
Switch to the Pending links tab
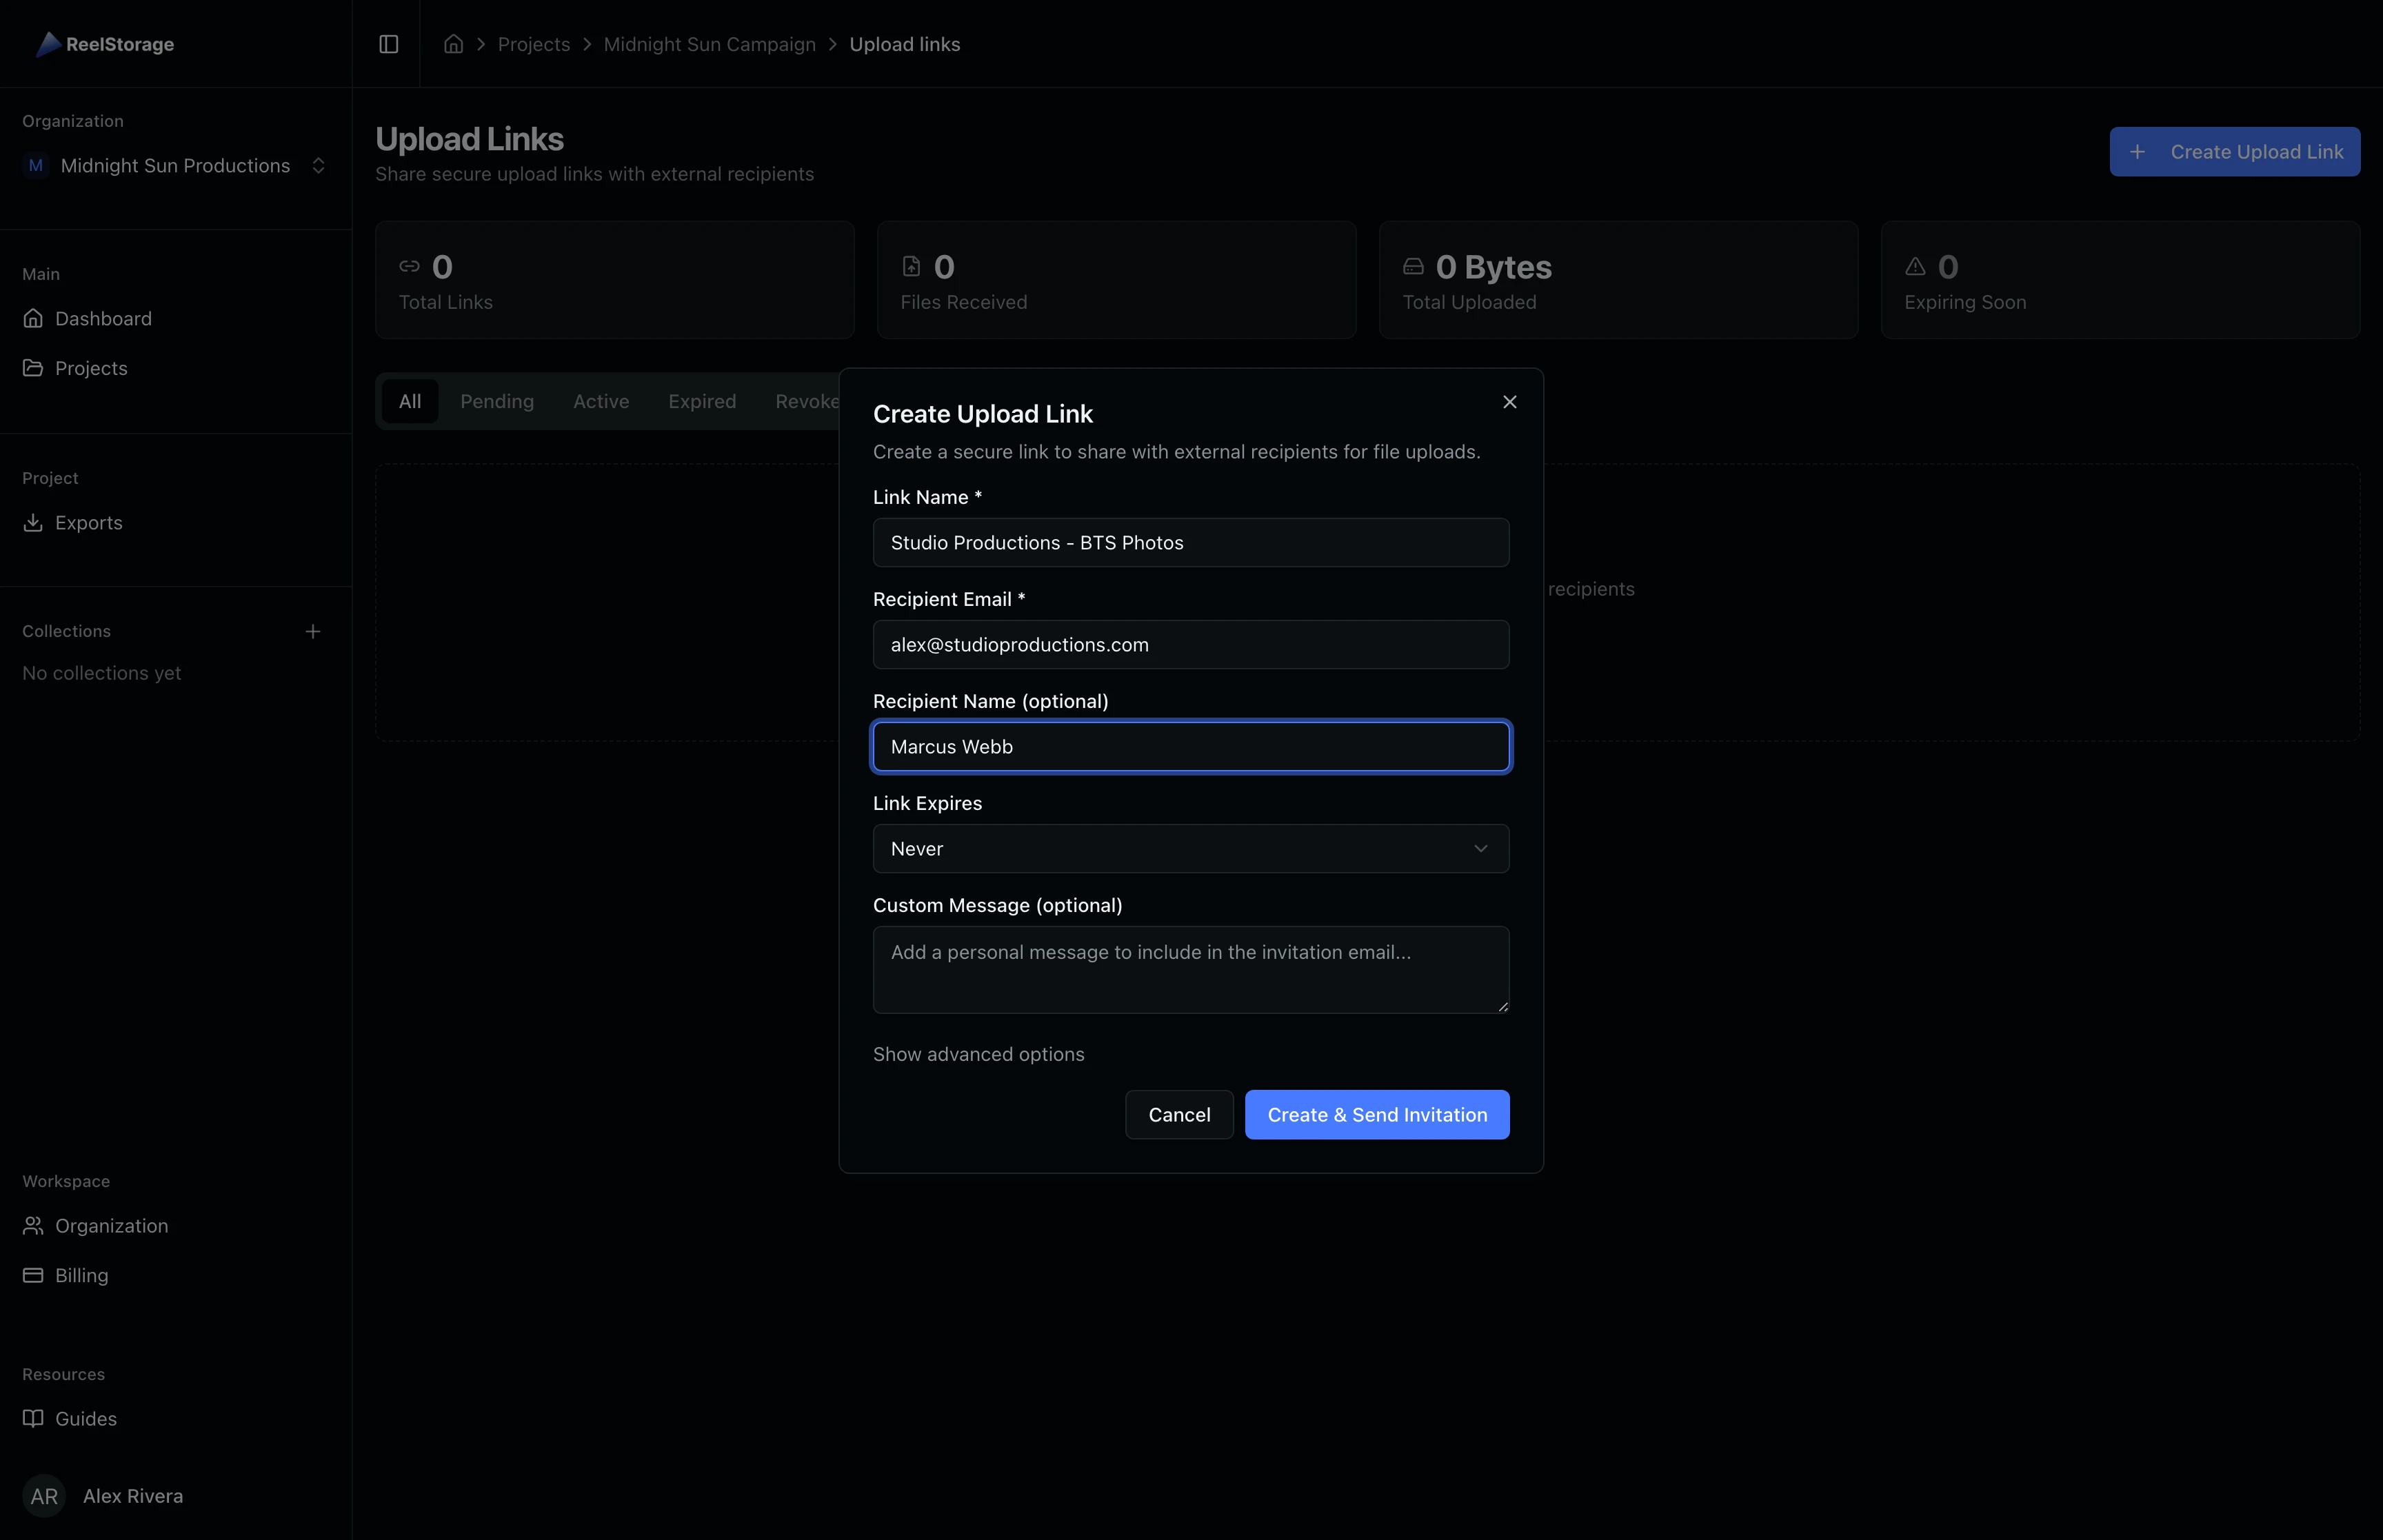pyautogui.click(x=497, y=401)
